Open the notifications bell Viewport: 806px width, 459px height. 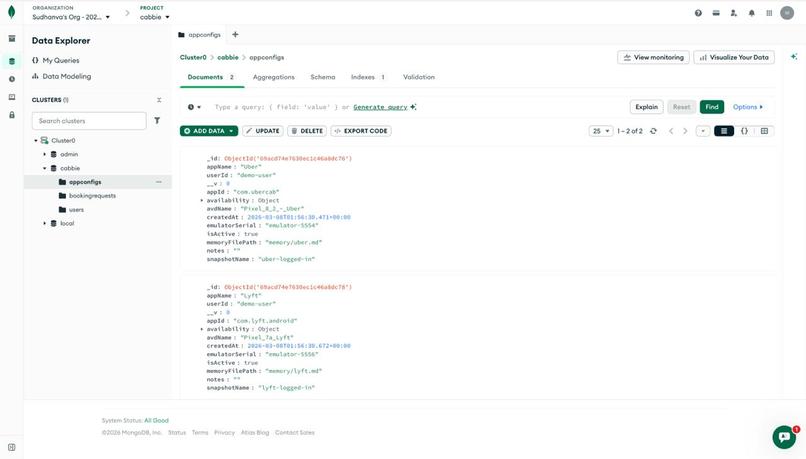(x=752, y=13)
